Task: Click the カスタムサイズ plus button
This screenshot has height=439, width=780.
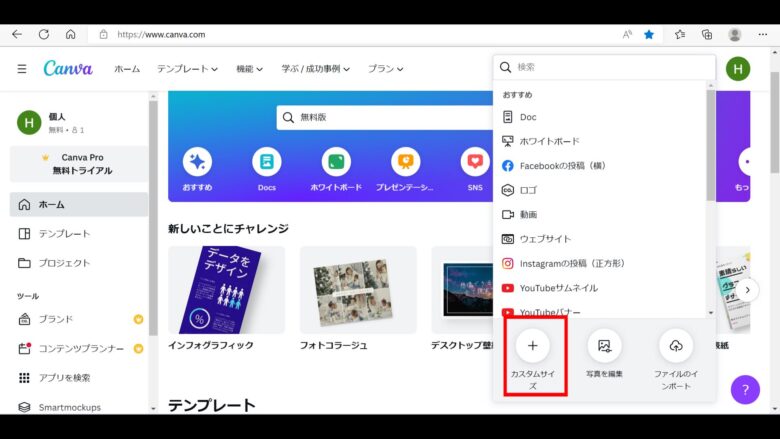Action: pos(533,346)
